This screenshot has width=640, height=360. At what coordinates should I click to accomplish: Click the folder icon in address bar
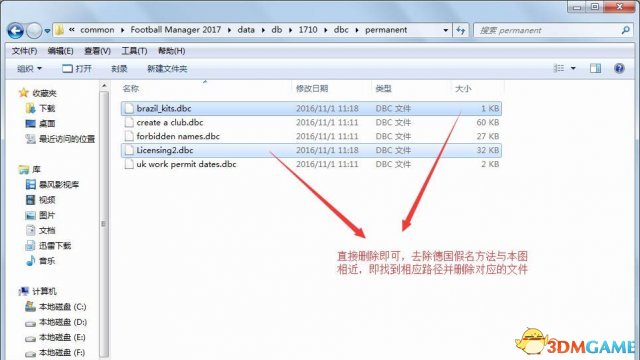coord(60,30)
